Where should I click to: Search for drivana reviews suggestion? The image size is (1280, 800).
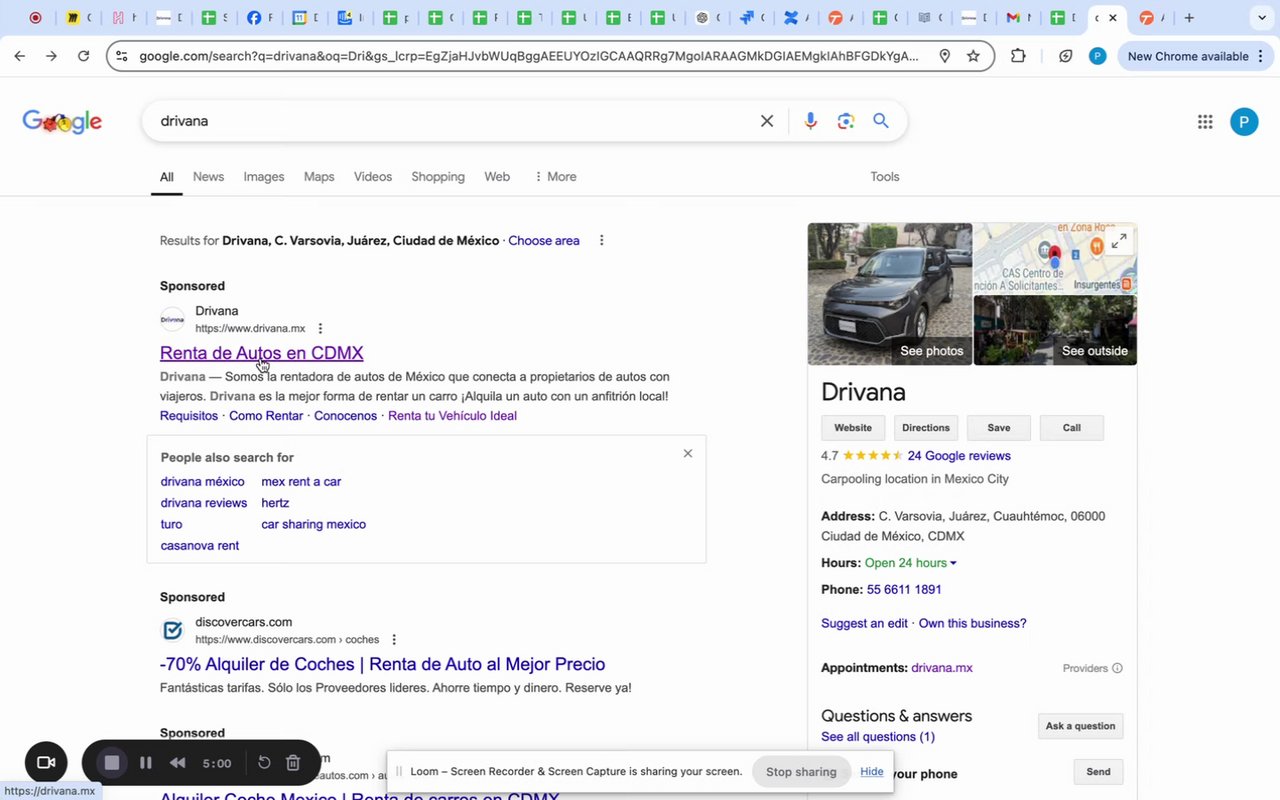pos(204,503)
